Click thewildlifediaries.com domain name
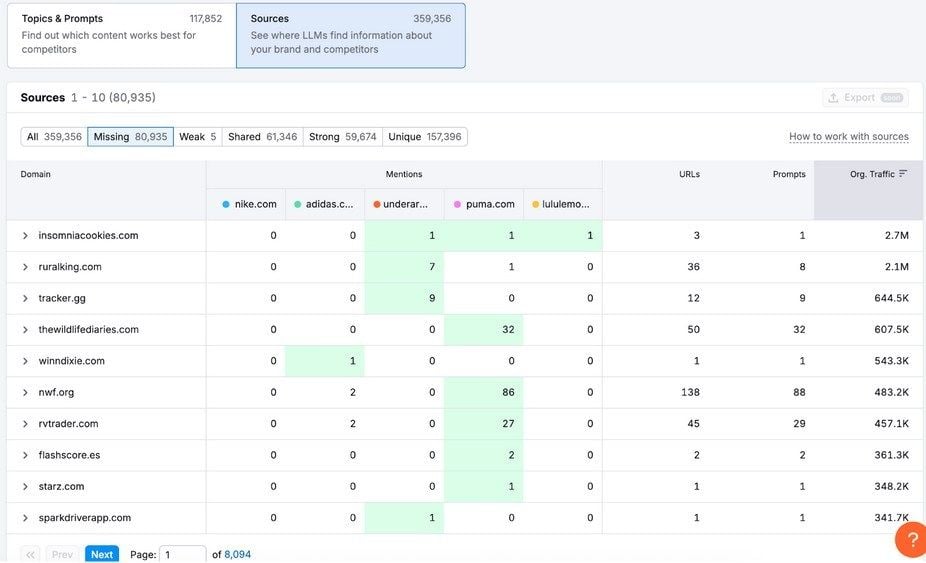This screenshot has width=926, height=563. [x=89, y=329]
